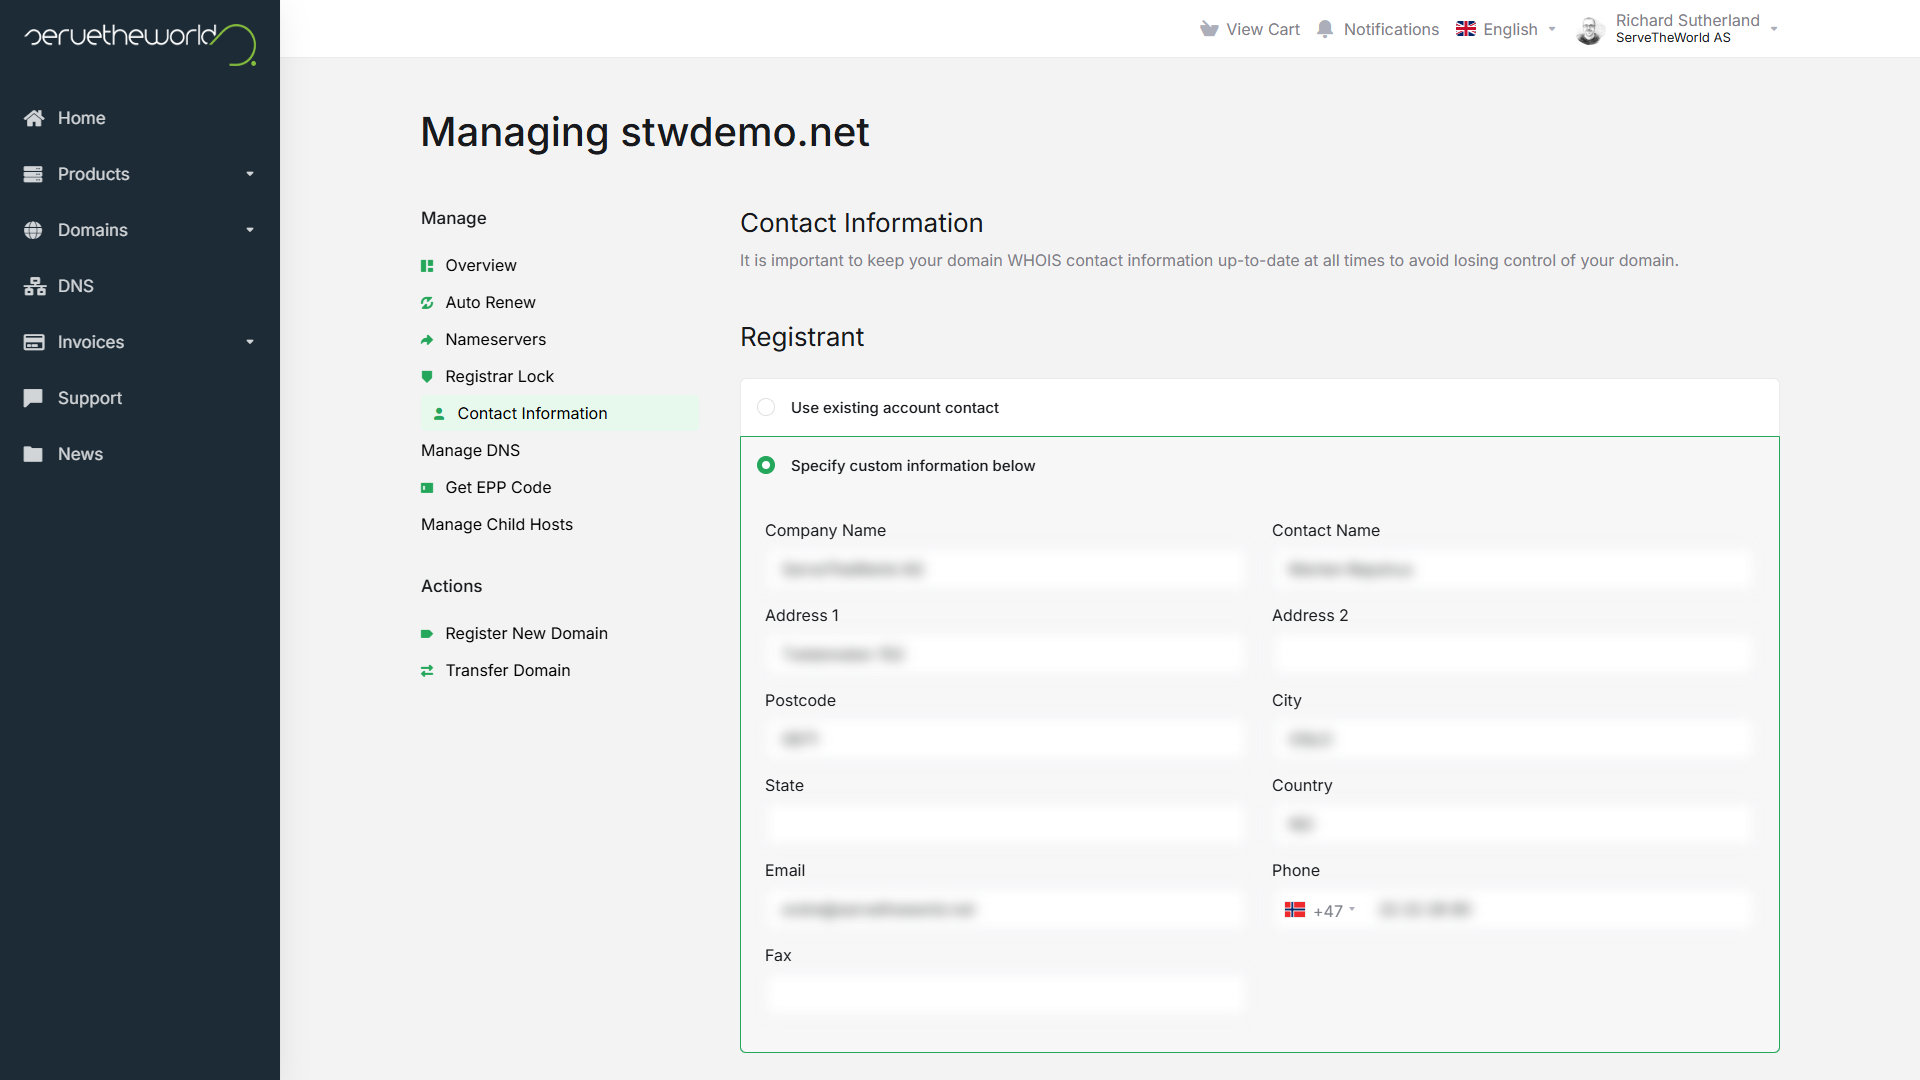This screenshot has height=1080, width=1920.
Task: Click the Address 2 input field
Action: [x=1513, y=655]
